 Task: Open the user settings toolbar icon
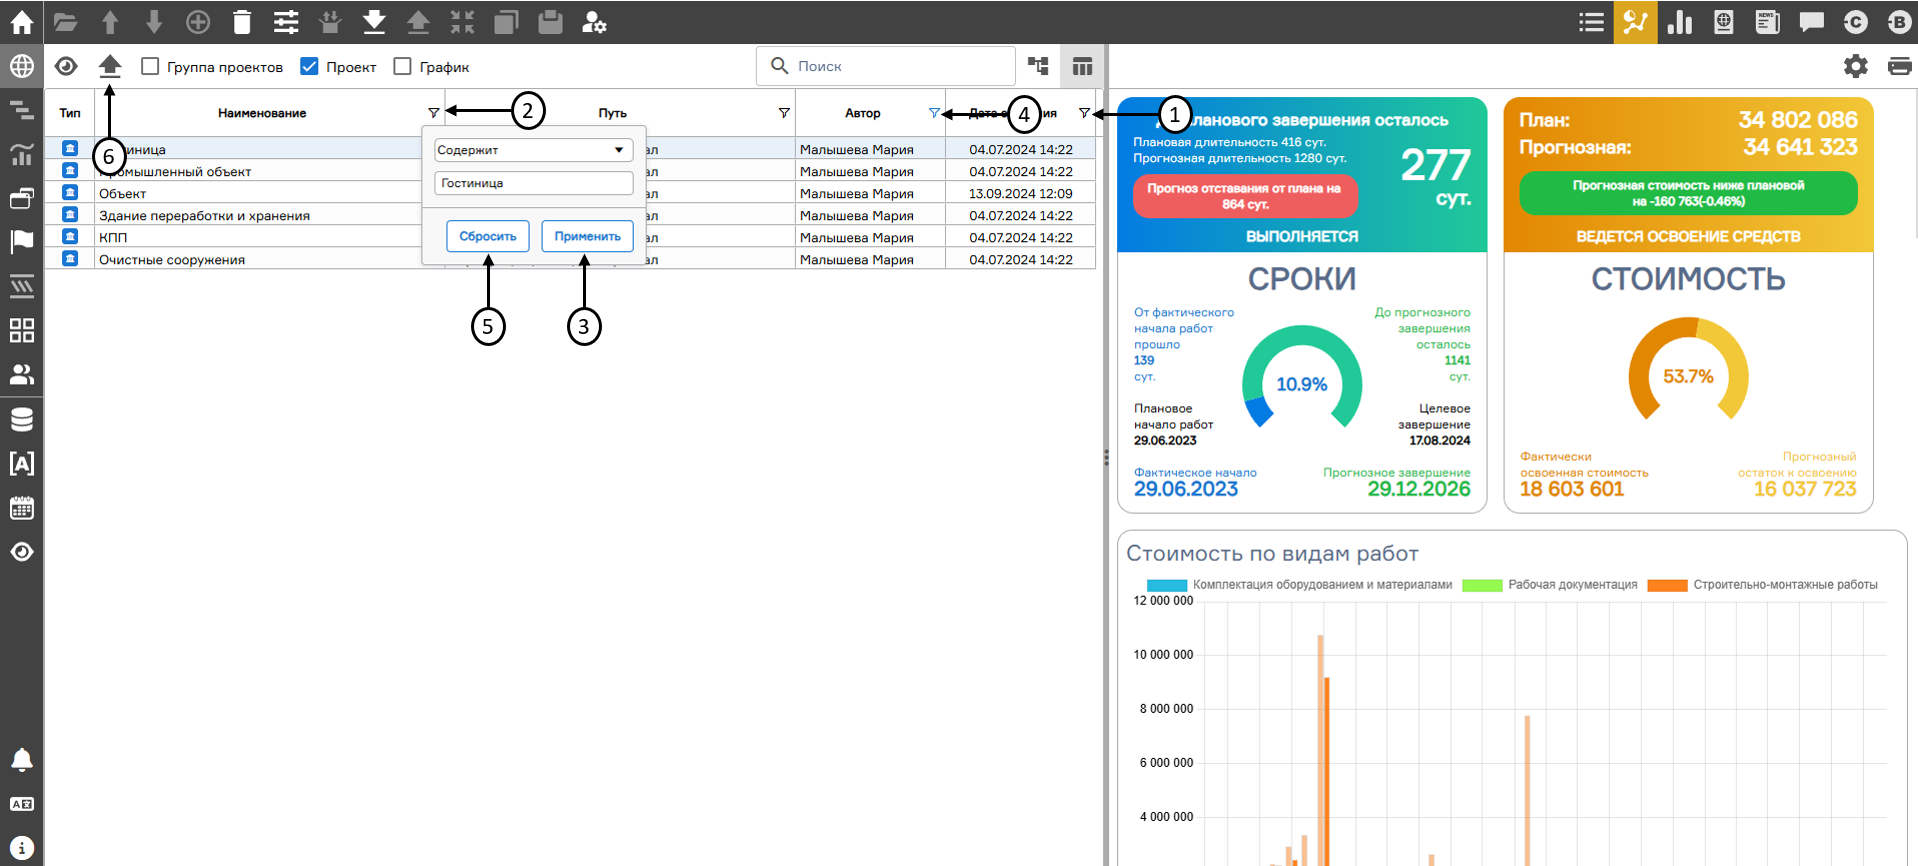[594, 22]
